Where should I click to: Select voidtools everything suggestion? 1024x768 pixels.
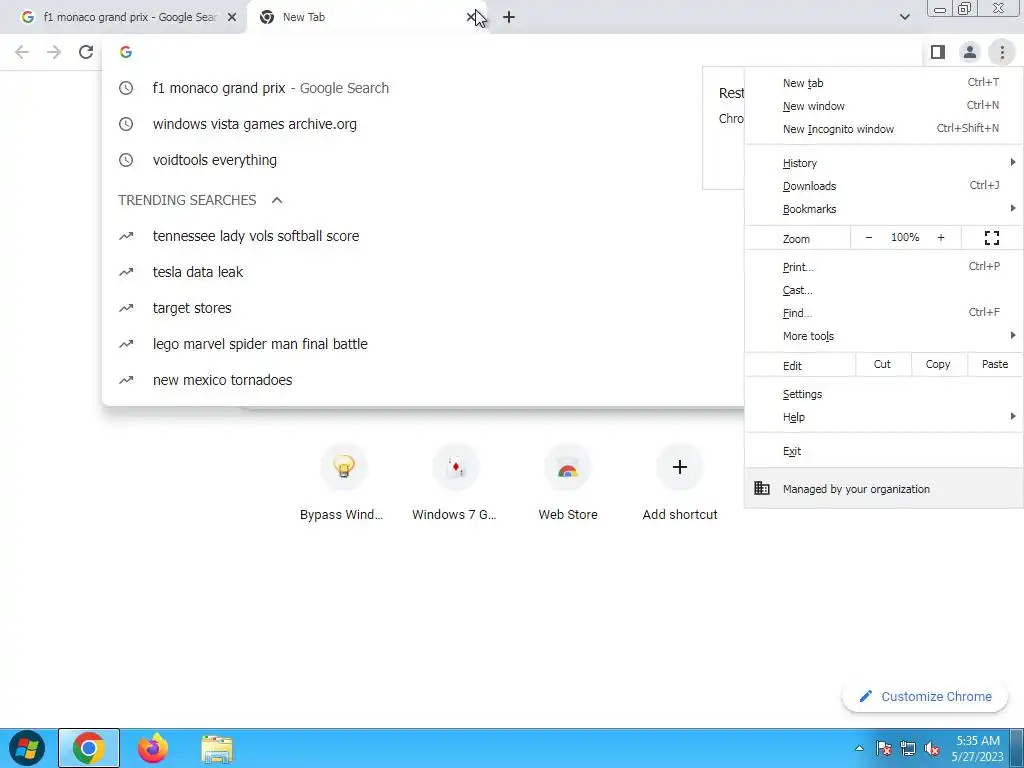pyautogui.click(x=423, y=160)
